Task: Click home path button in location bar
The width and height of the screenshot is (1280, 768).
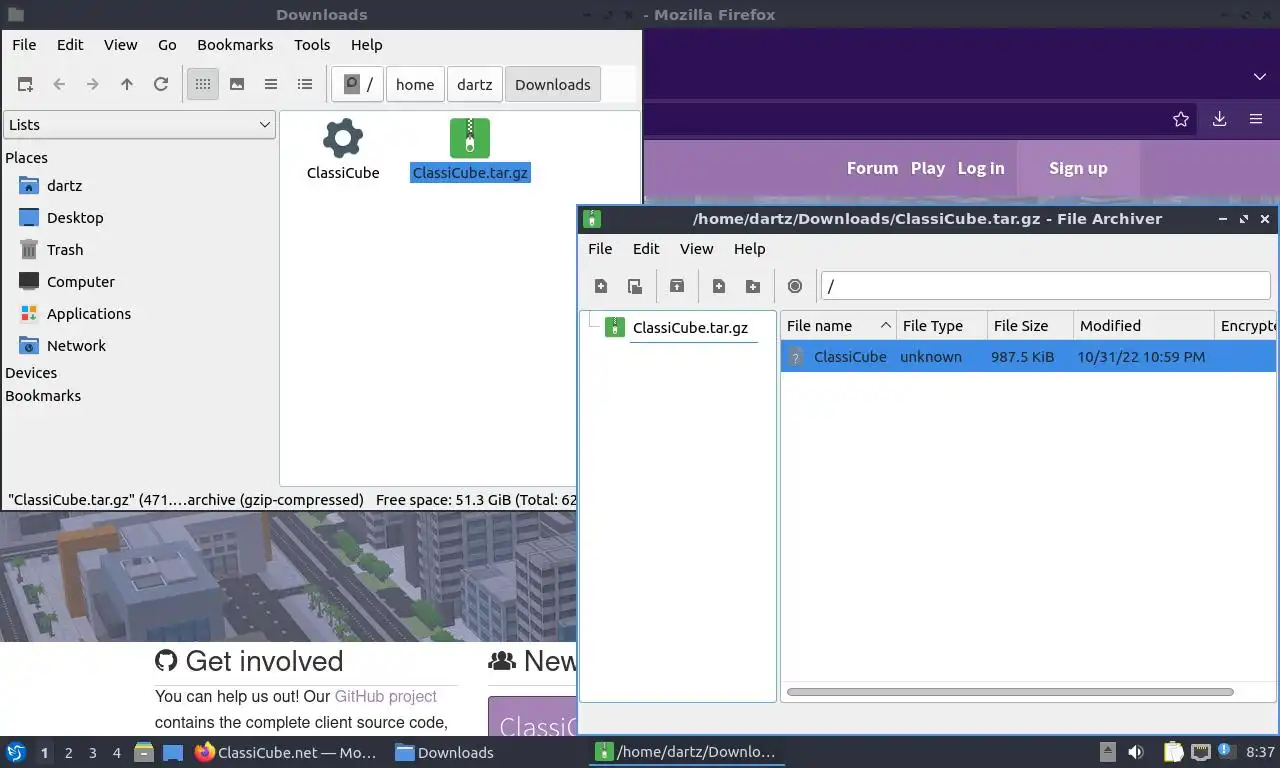Action: 415,84
